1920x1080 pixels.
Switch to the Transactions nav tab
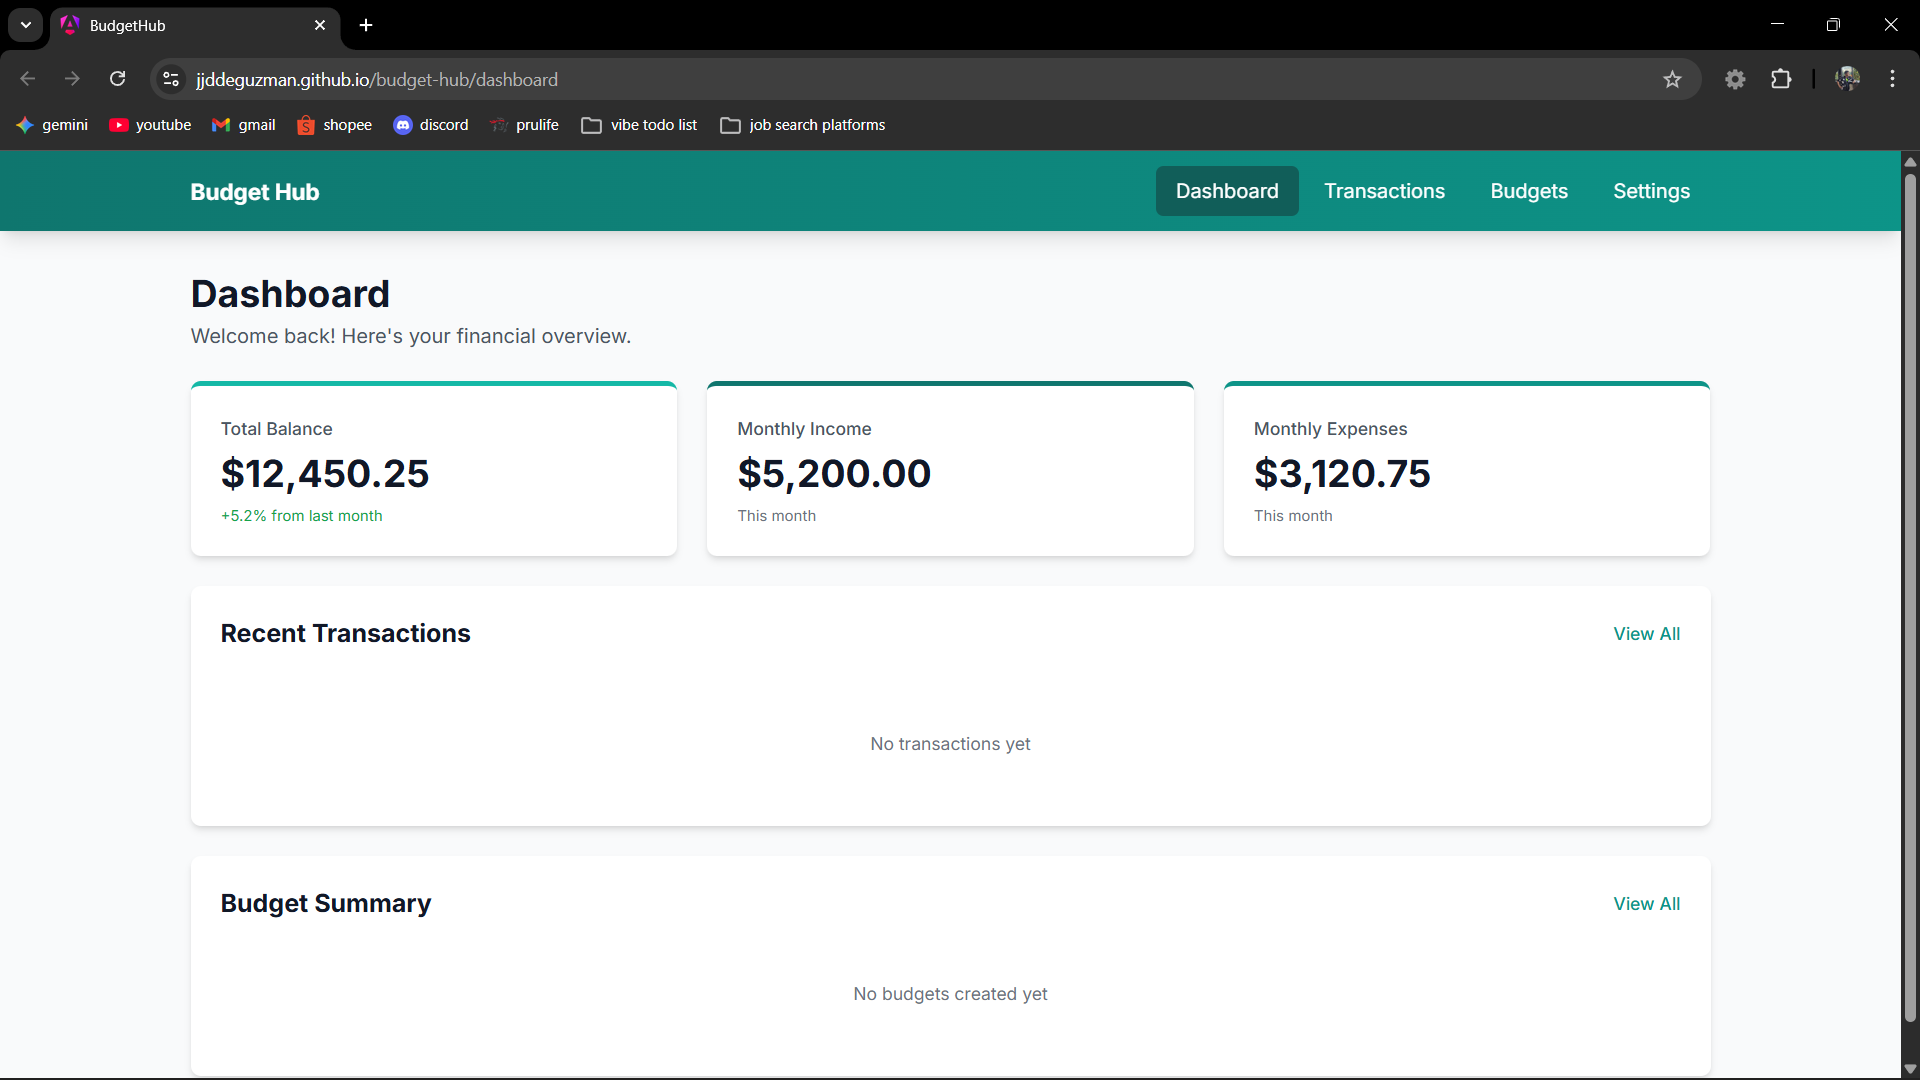click(1384, 191)
